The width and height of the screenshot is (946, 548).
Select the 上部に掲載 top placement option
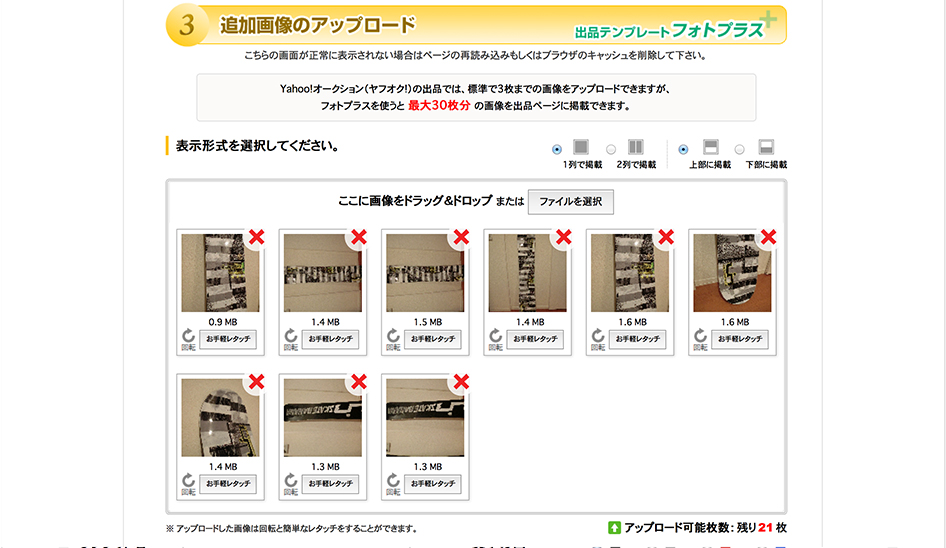tap(684, 149)
